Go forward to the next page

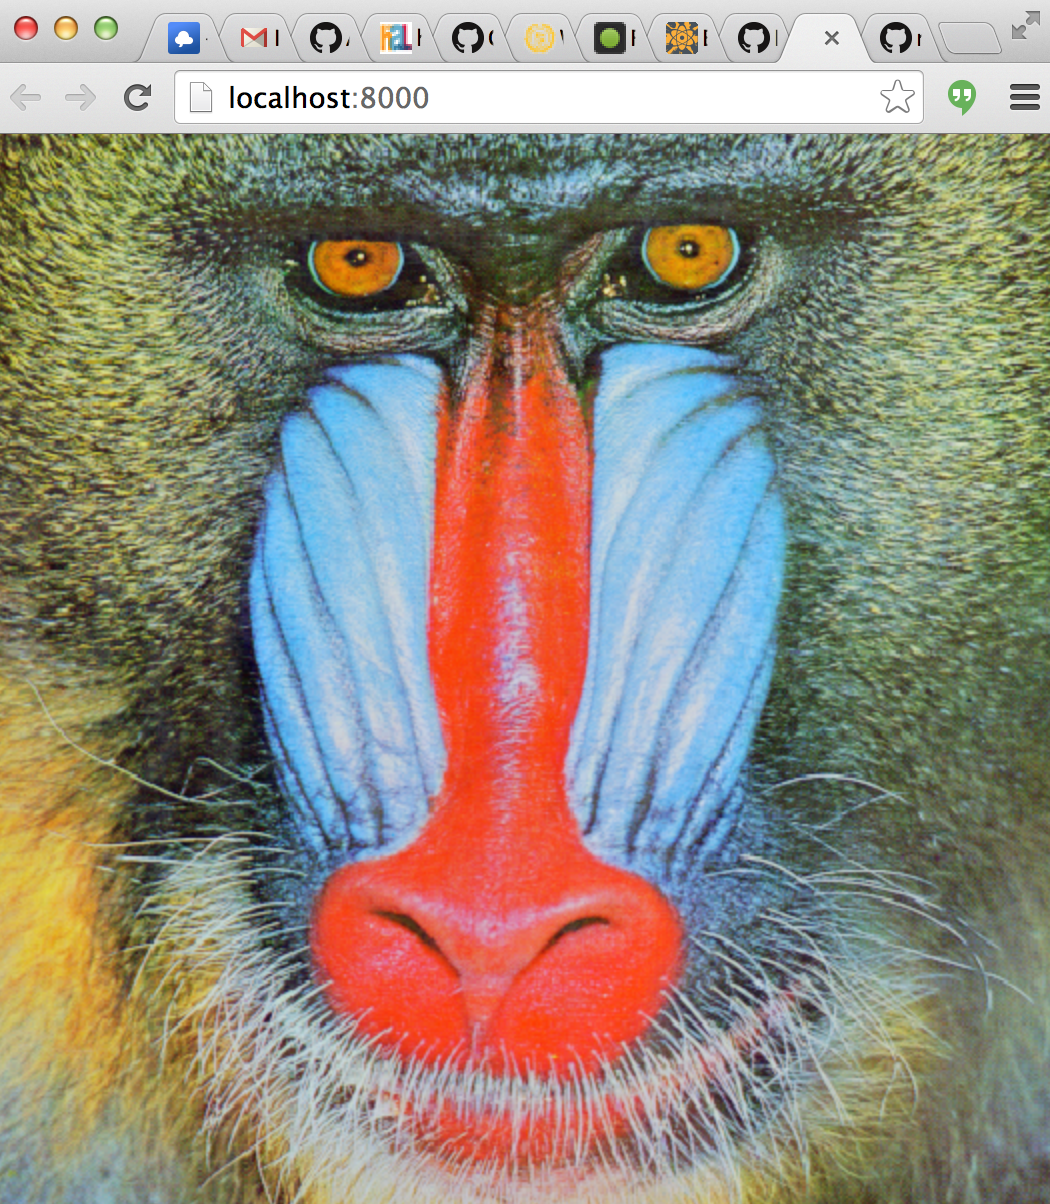click(x=80, y=97)
